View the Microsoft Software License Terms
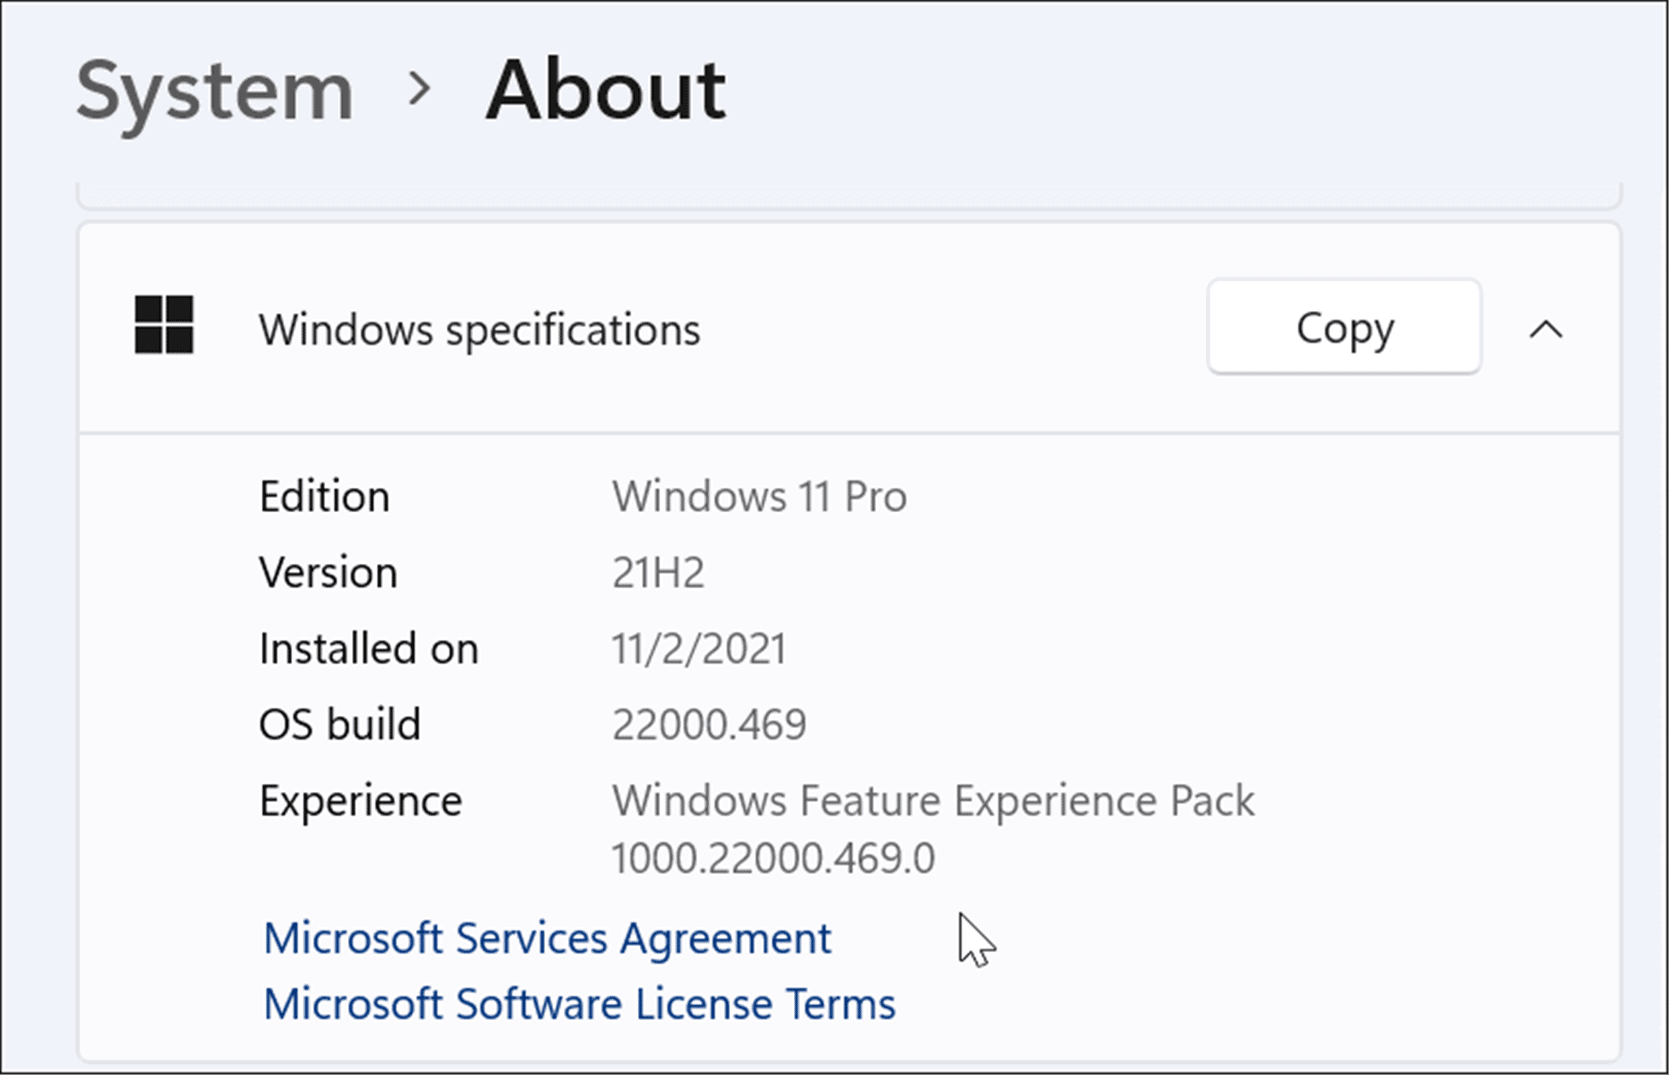The height and width of the screenshot is (1075, 1669). tap(578, 1004)
